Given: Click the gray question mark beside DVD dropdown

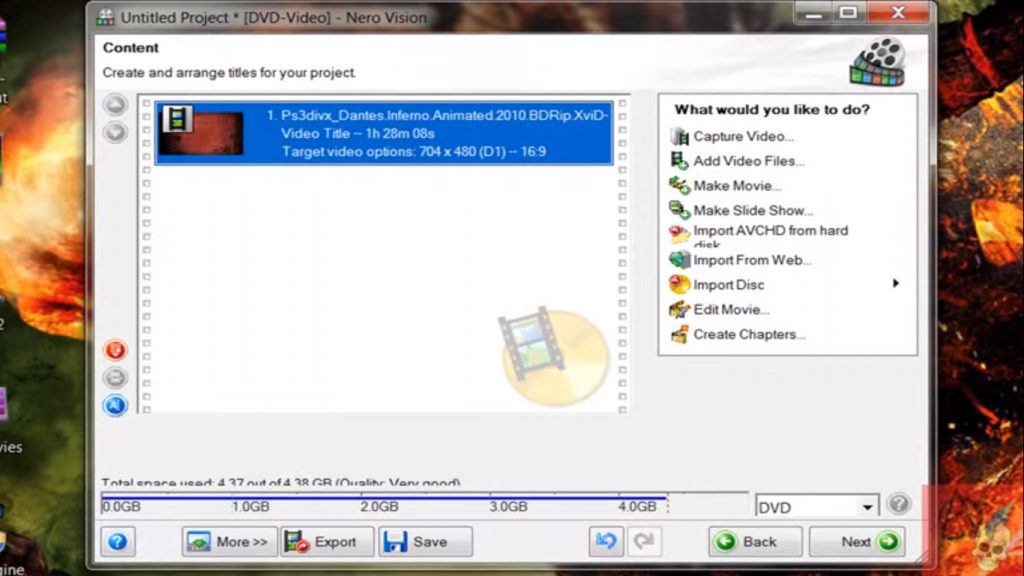Looking at the screenshot, I should (x=899, y=504).
